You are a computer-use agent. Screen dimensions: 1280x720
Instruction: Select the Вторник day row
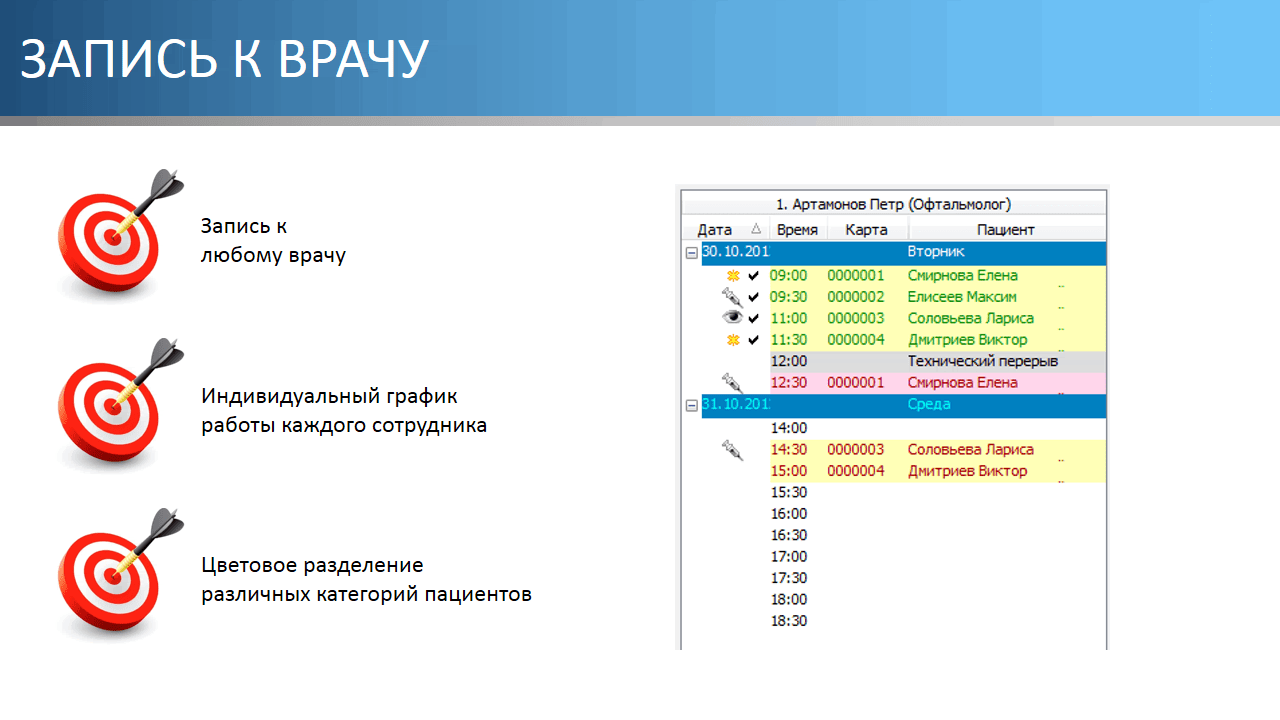coord(904,253)
